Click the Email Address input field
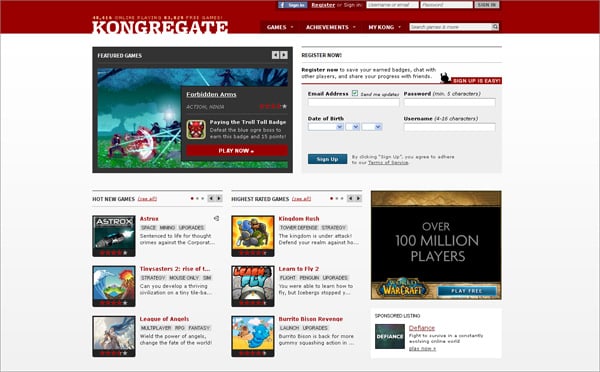 point(354,103)
